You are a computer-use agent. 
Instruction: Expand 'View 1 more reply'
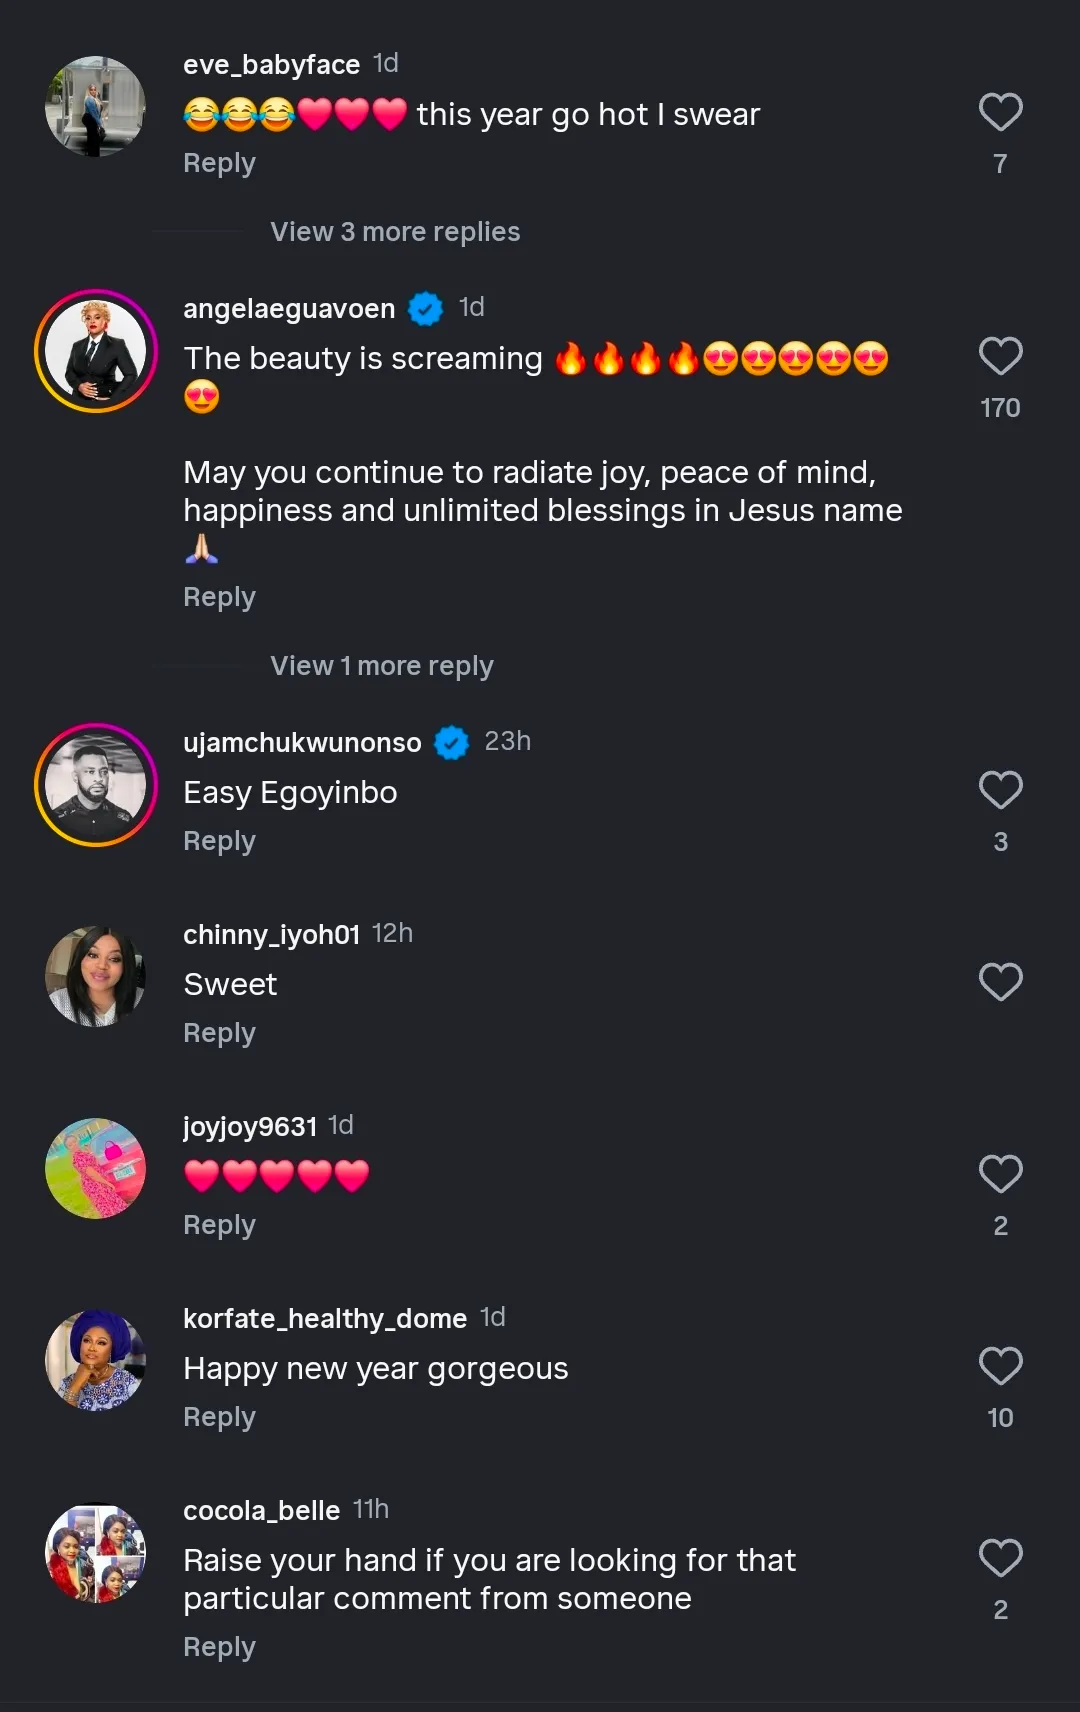click(x=381, y=666)
